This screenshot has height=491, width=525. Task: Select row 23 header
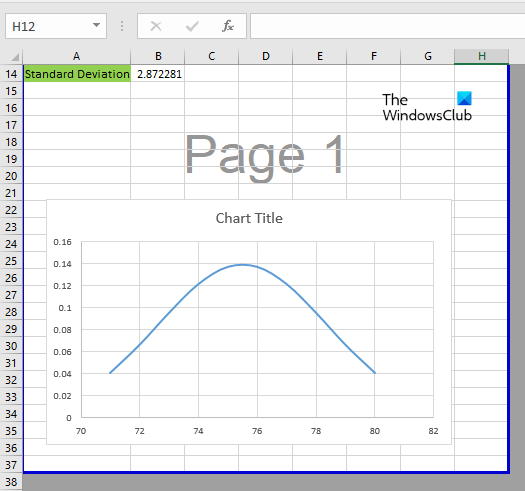(11, 227)
